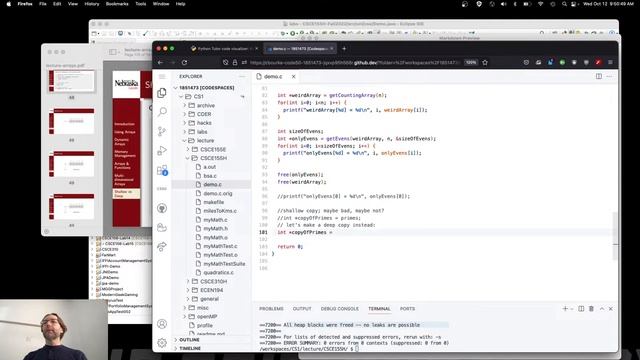The height and width of the screenshot is (360, 640).
Task: Open the Manage gear in activity bar
Action: pos(162,342)
